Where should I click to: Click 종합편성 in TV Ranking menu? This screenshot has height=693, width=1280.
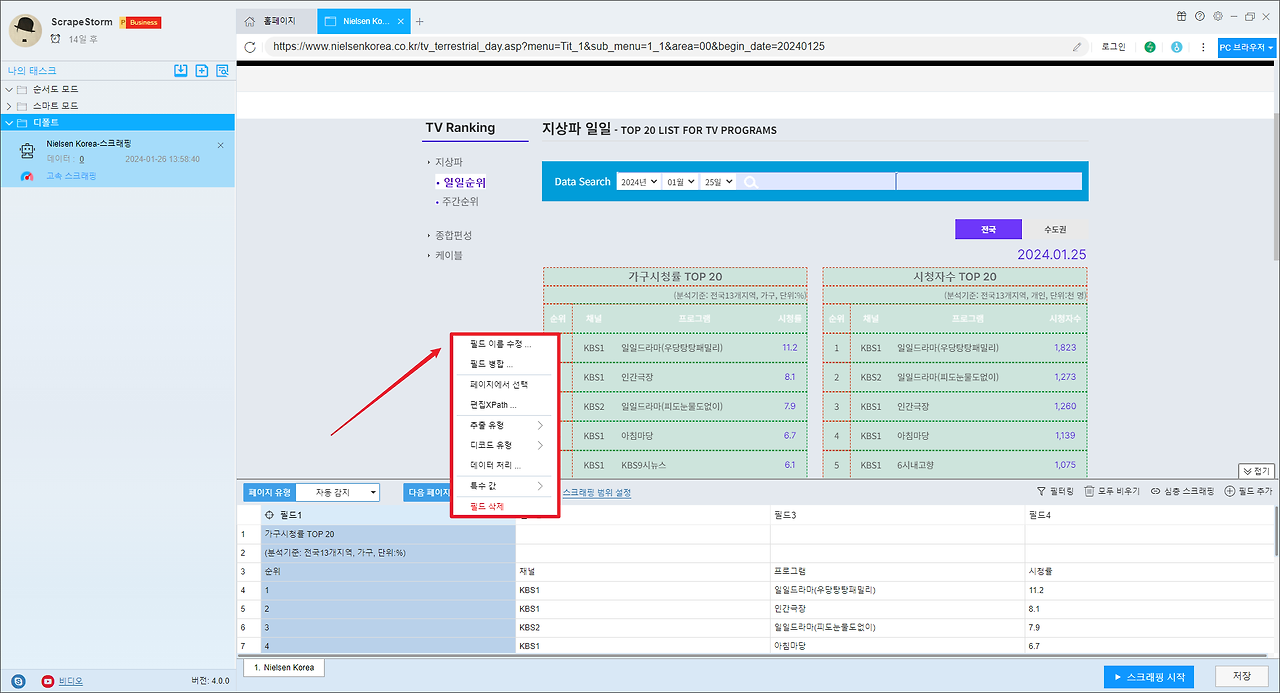453,235
